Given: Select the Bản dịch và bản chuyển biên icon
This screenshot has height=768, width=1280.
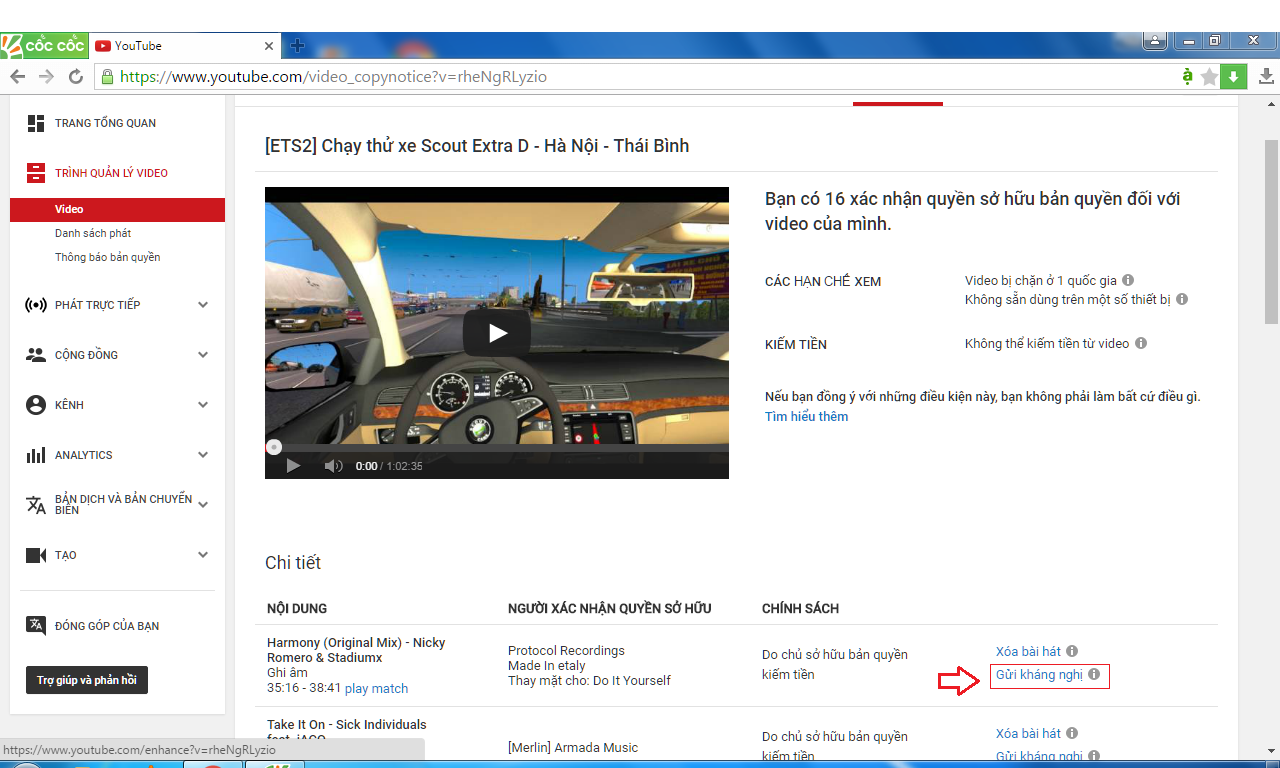Looking at the screenshot, I should tap(36, 505).
